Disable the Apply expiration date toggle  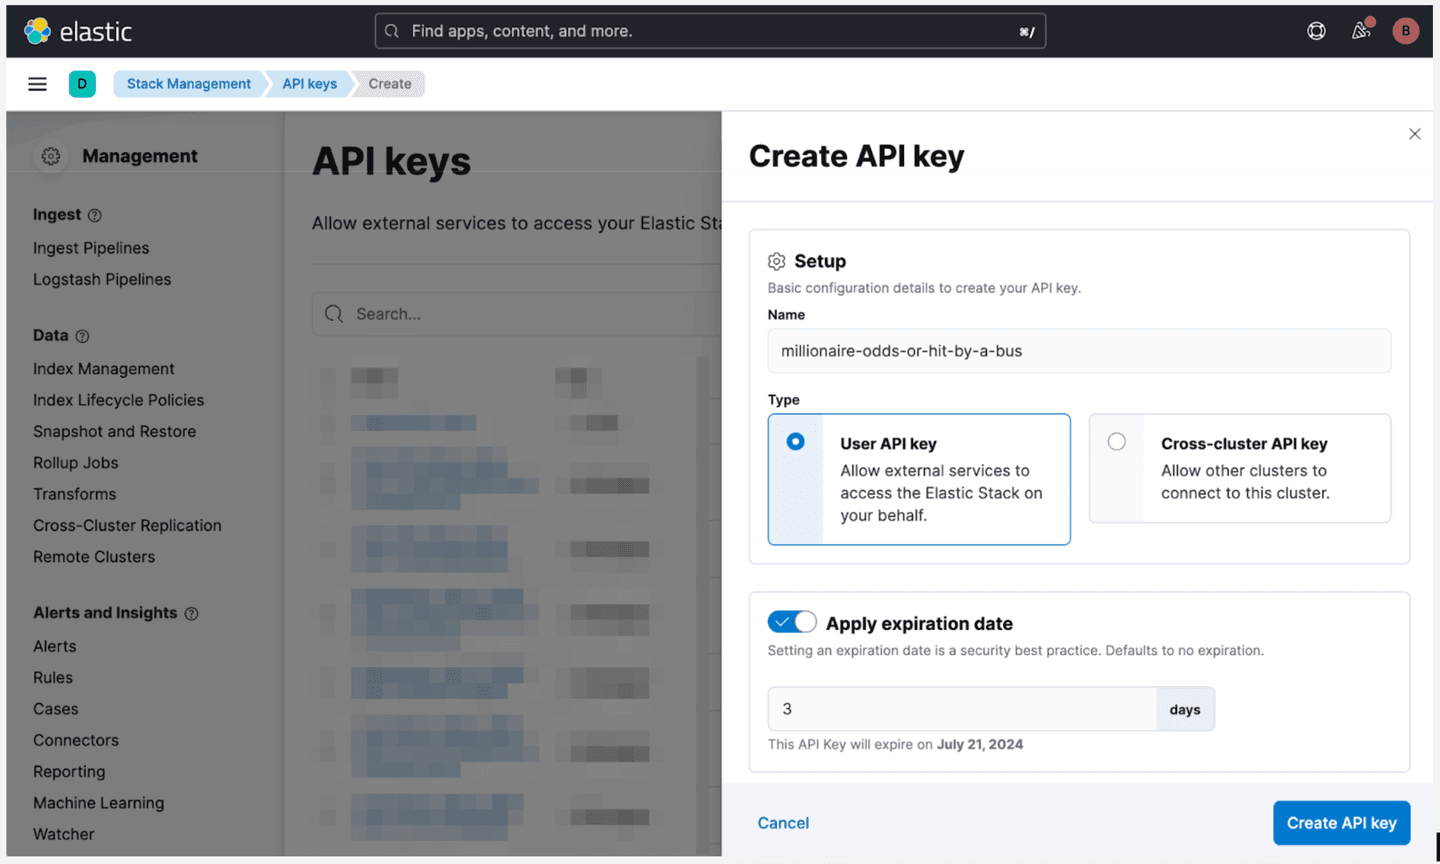pyautogui.click(x=791, y=621)
